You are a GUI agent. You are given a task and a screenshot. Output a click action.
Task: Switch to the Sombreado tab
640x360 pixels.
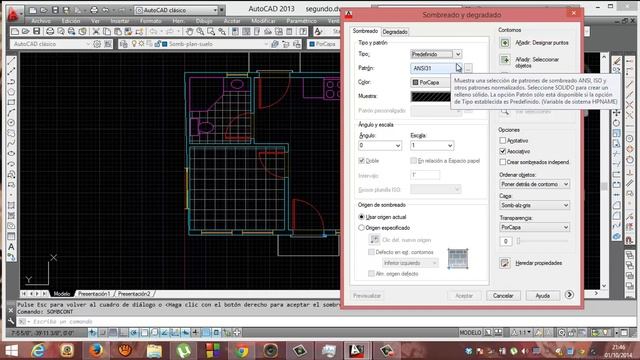[365, 31]
